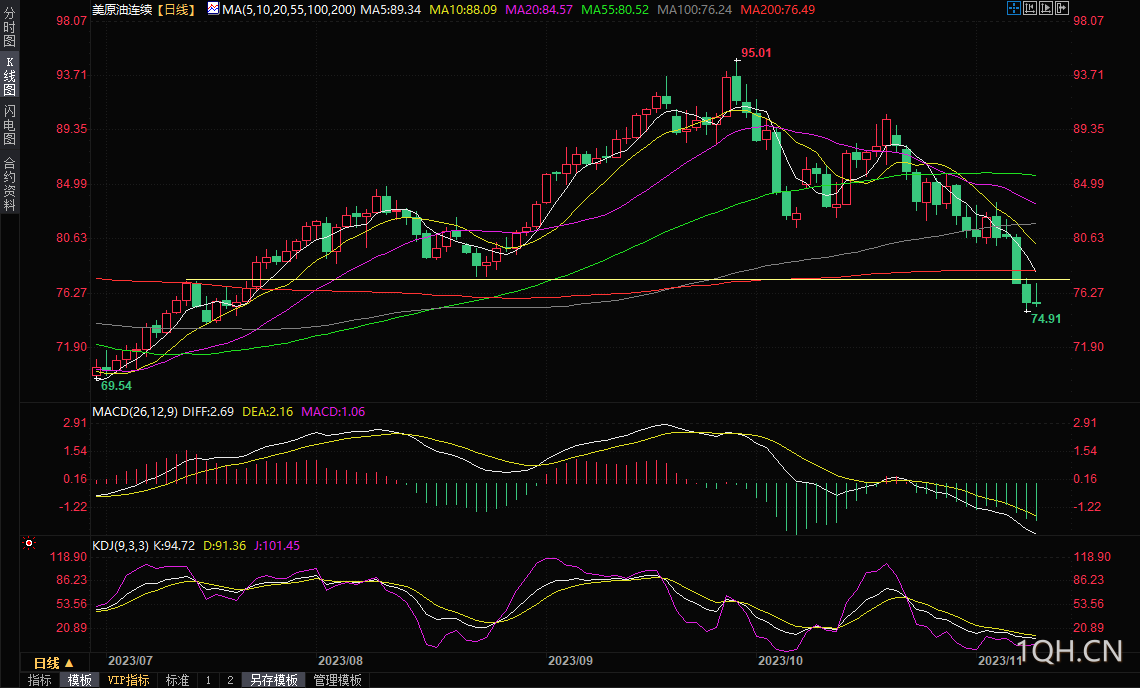Select template number 1
The height and width of the screenshot is (688, 1140).
[208, 680]
